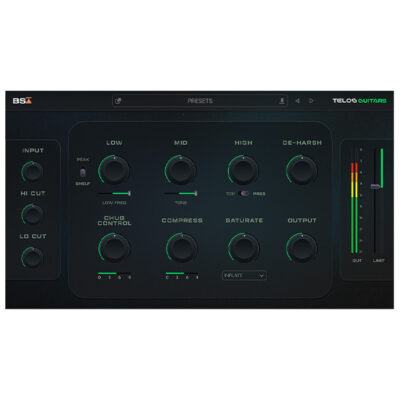Image resolution: width=400 pixels, height=400 pixels.
Task: Click the COMPRESS label
Action: pyautogui.click(x=182, y=220)
